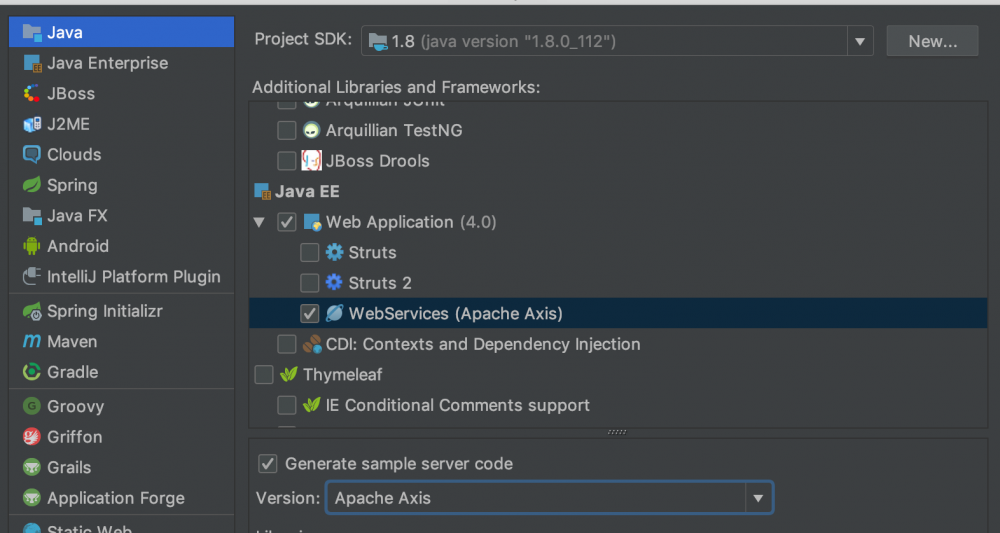Viewport: 1000px width, 533px height.
Task: Select the Griffon project type
Action: 122,437
